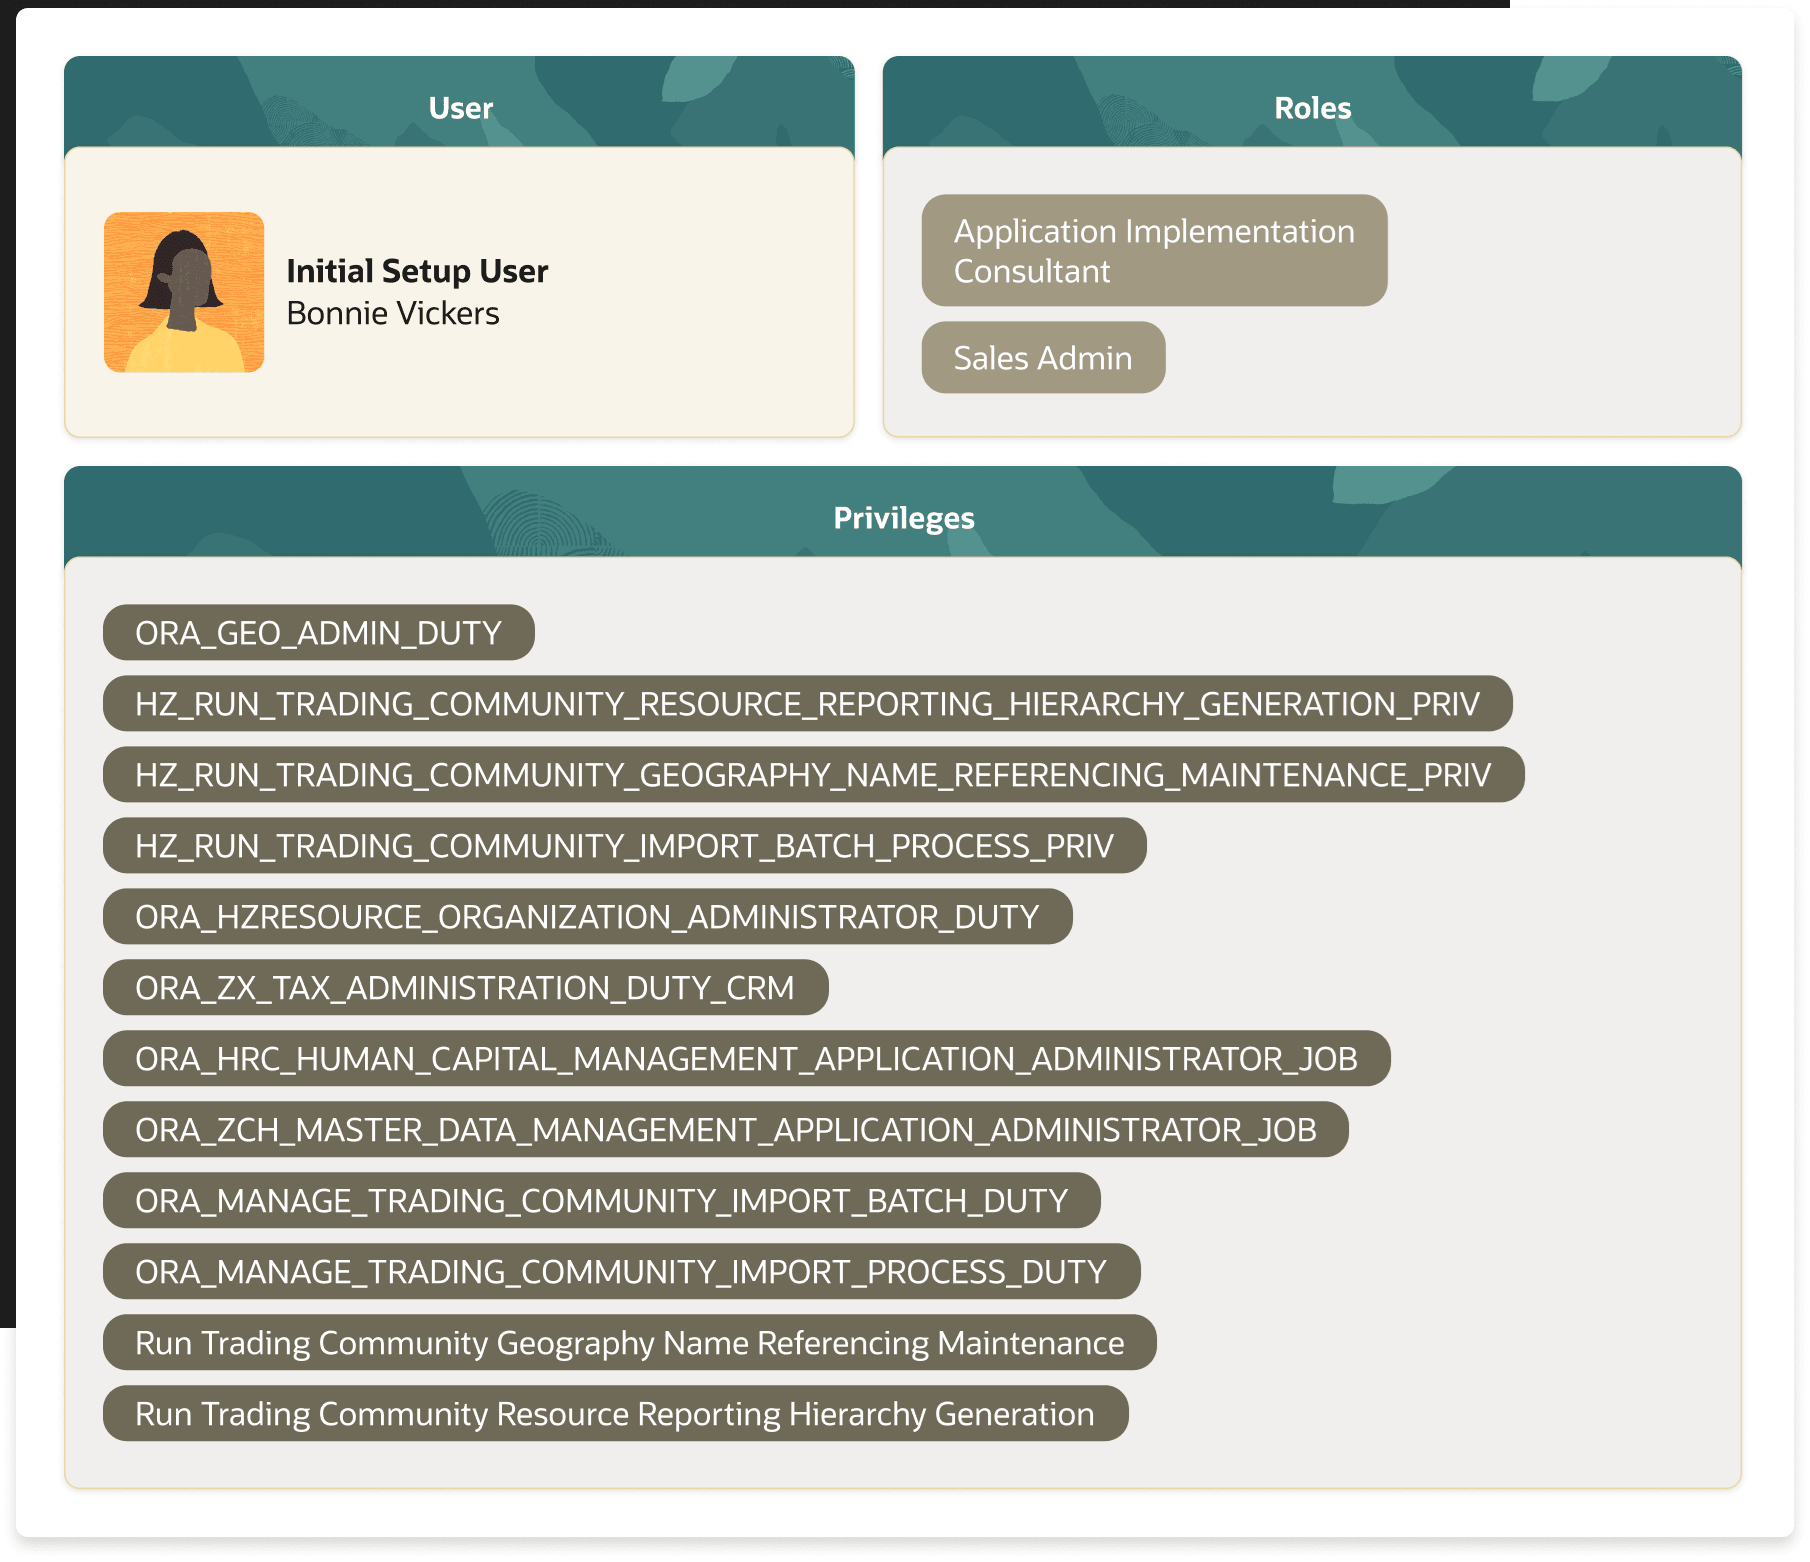
Task: Click the ORA_HRC_HUMAN_CAPITAL_MANAGEMENT_APPLICATION_ADMINISTRATOR_JOB chip
Action: point(746,1059)
